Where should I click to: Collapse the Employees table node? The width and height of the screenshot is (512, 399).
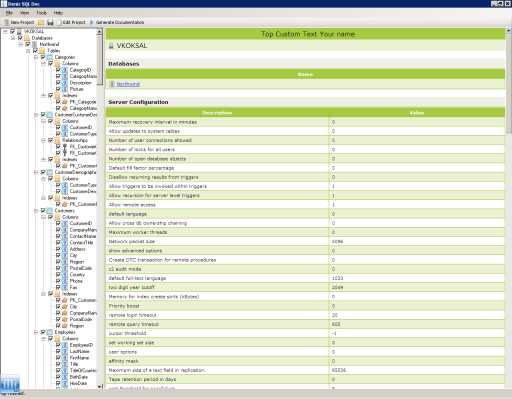pyautogui.click(x=36, y=332)
